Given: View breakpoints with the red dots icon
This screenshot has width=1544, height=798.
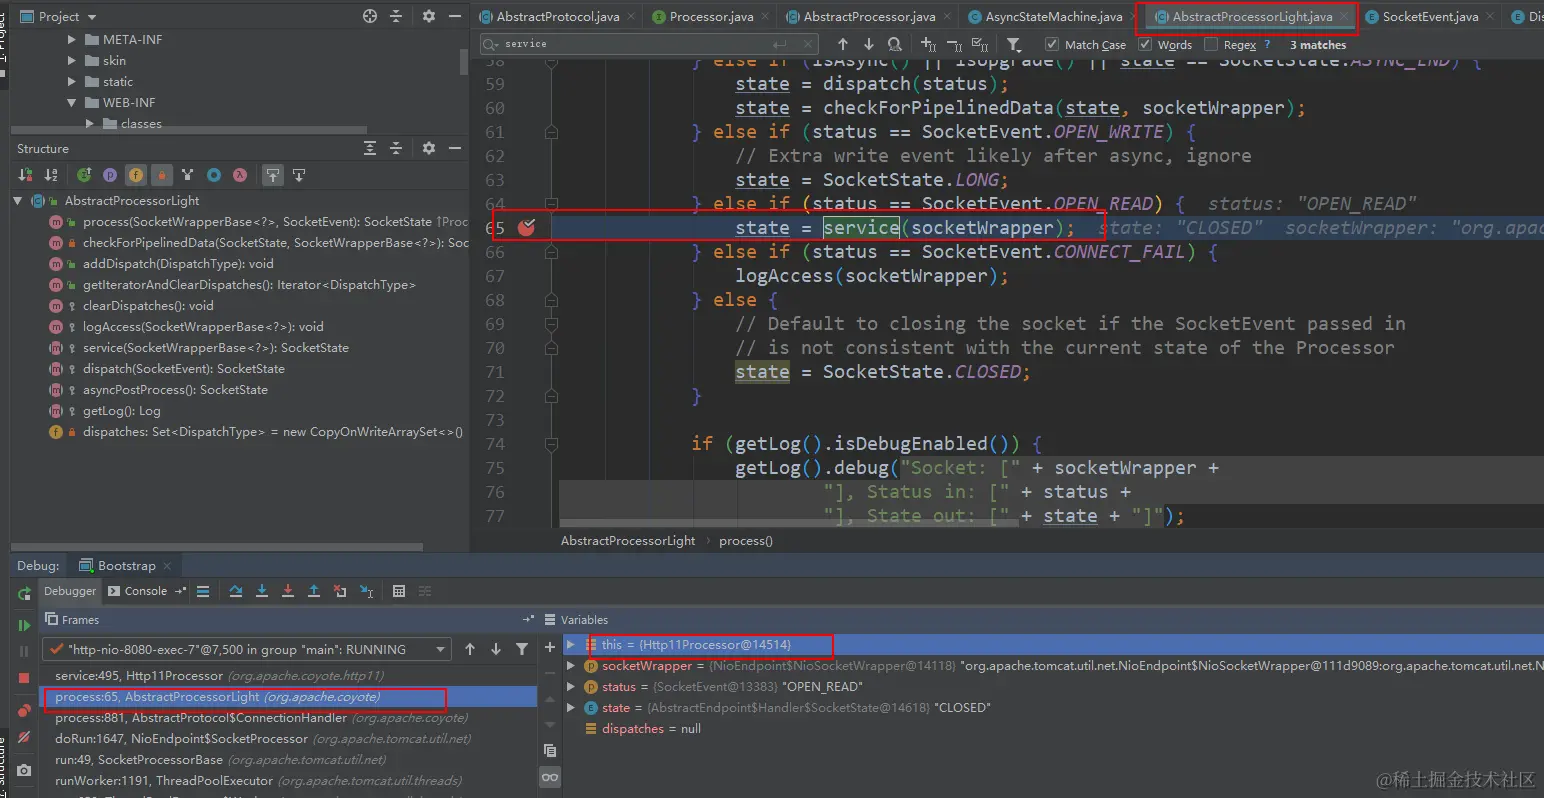Looking at the screenshot, I should point(24,710).
